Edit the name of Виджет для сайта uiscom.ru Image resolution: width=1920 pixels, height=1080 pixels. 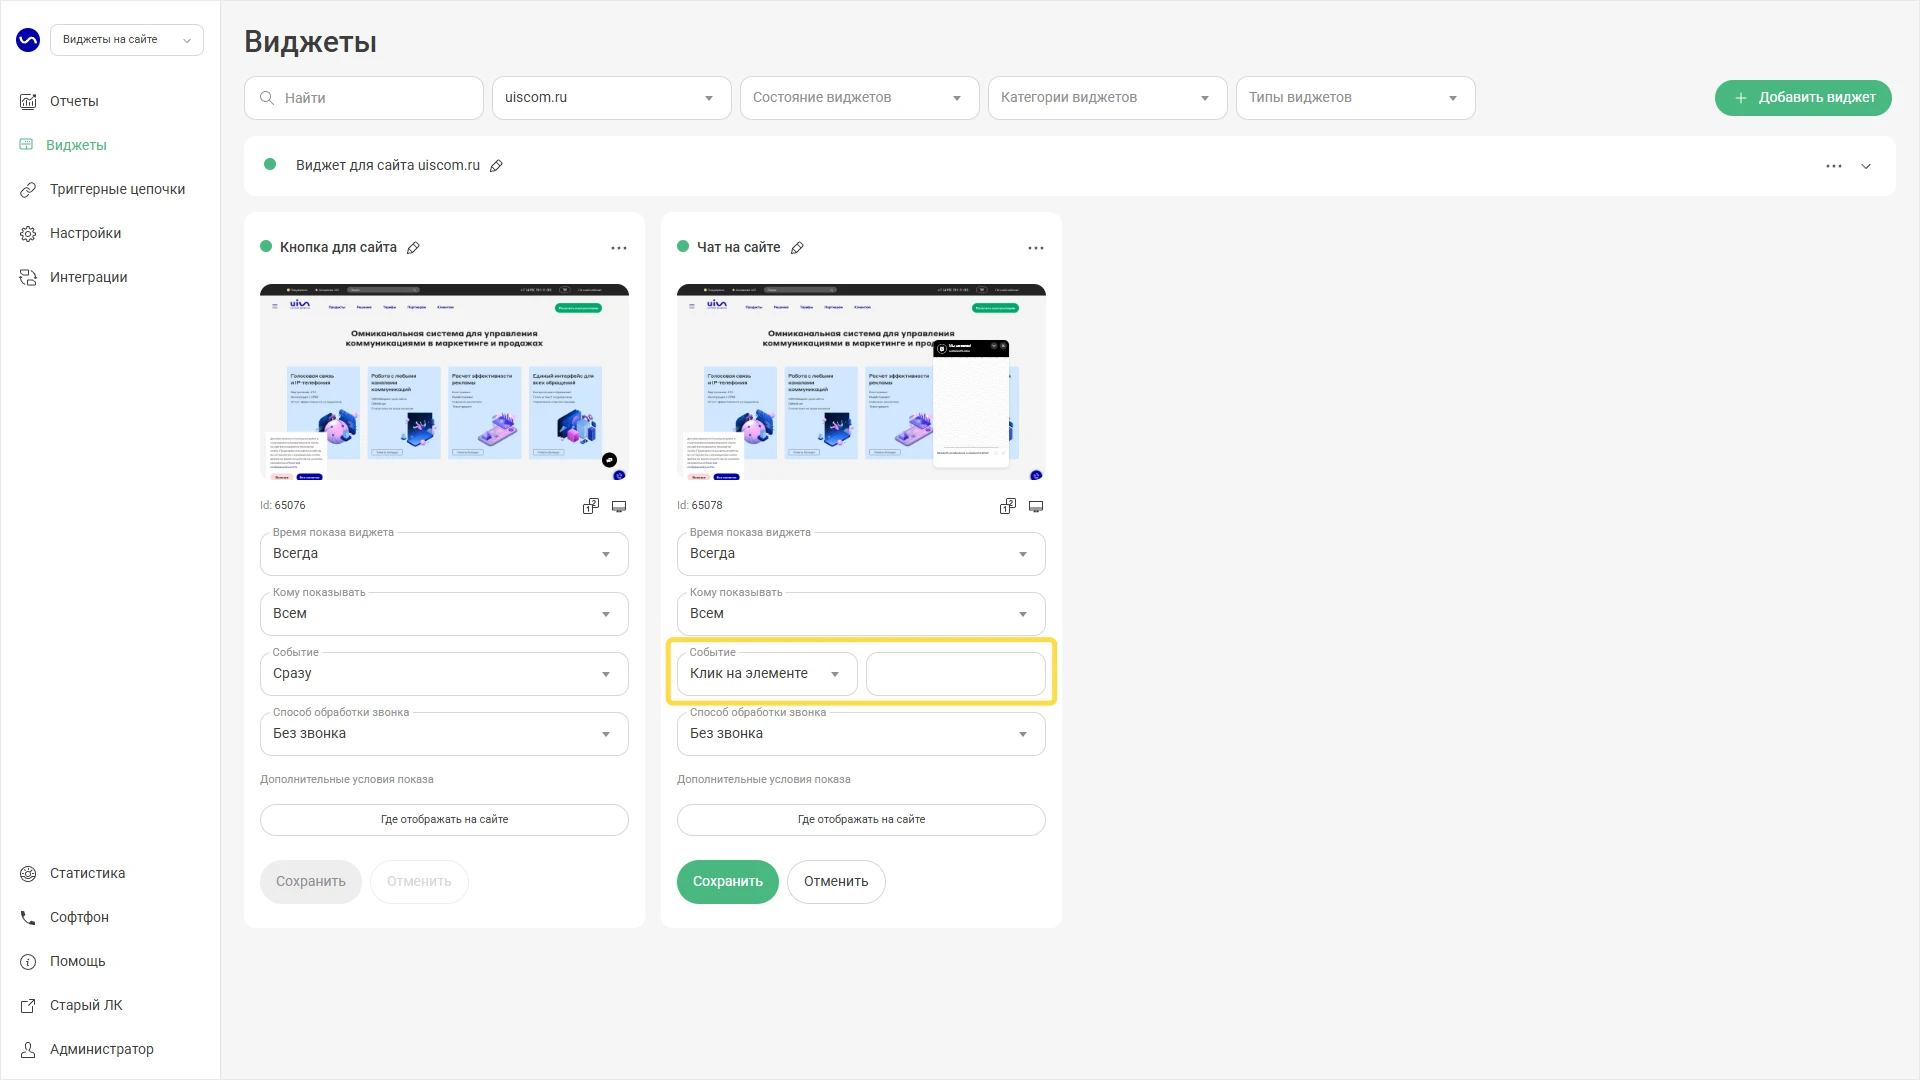[496, 166]
